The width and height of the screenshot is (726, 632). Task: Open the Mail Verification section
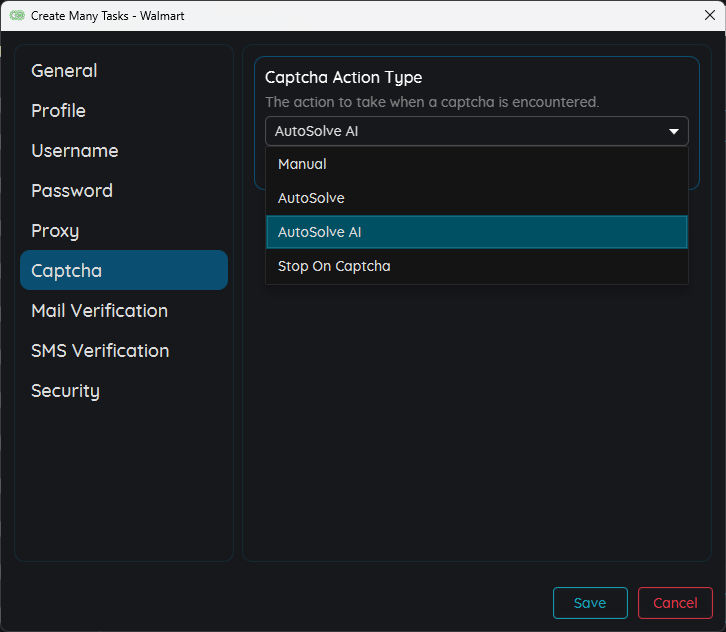click(99, 311)
